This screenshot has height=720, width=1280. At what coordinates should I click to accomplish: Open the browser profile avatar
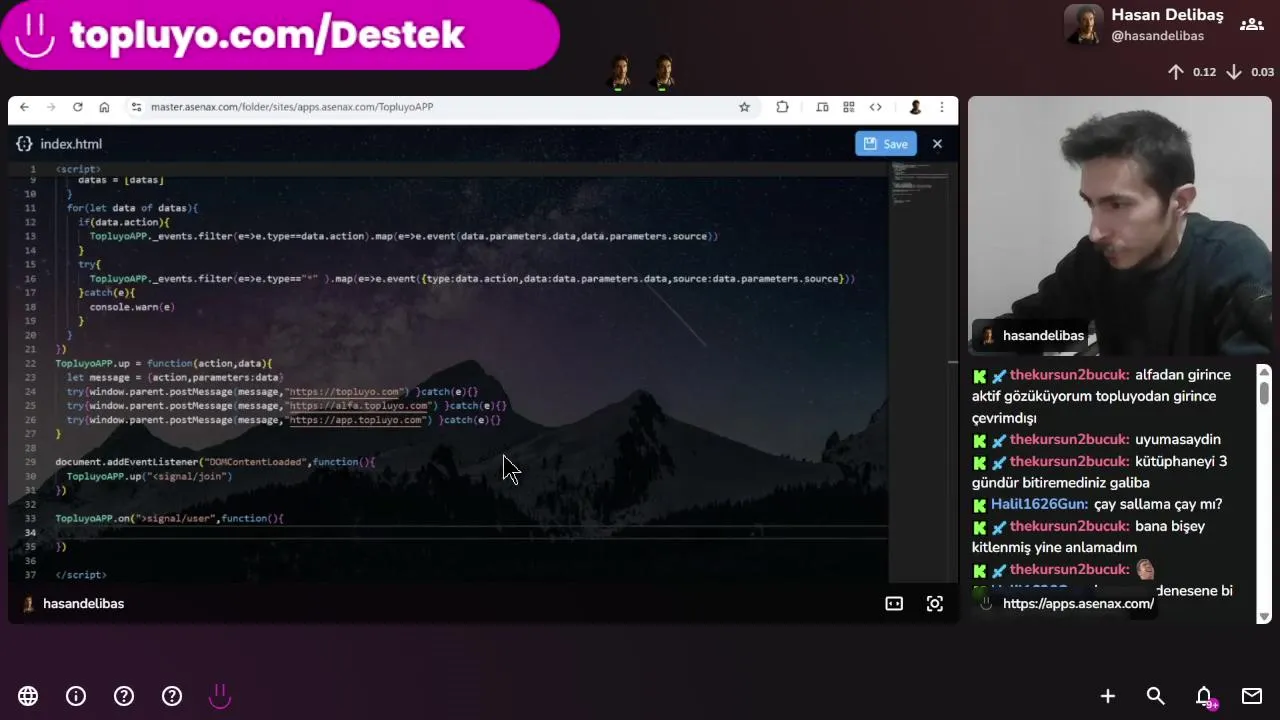tap(915, 107)
